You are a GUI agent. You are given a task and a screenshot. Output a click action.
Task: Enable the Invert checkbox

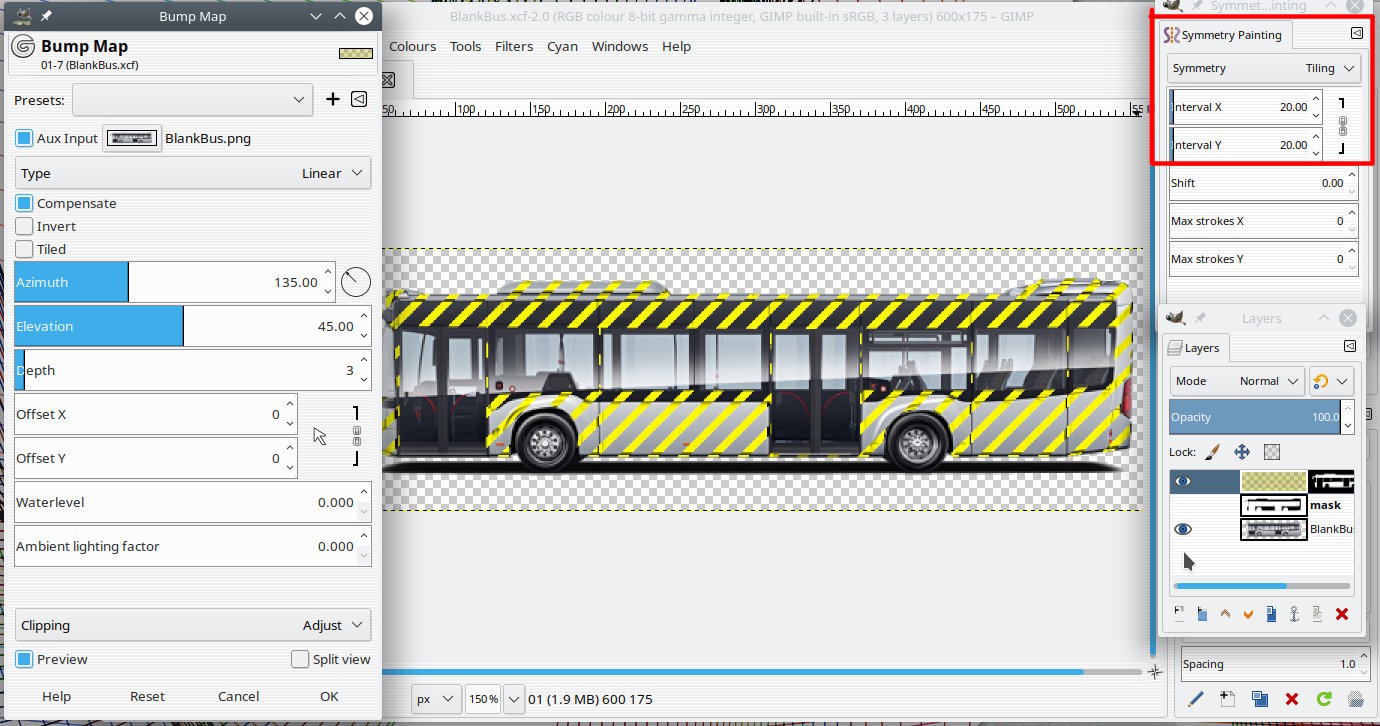pyautogui.click(x=25, y=226)
